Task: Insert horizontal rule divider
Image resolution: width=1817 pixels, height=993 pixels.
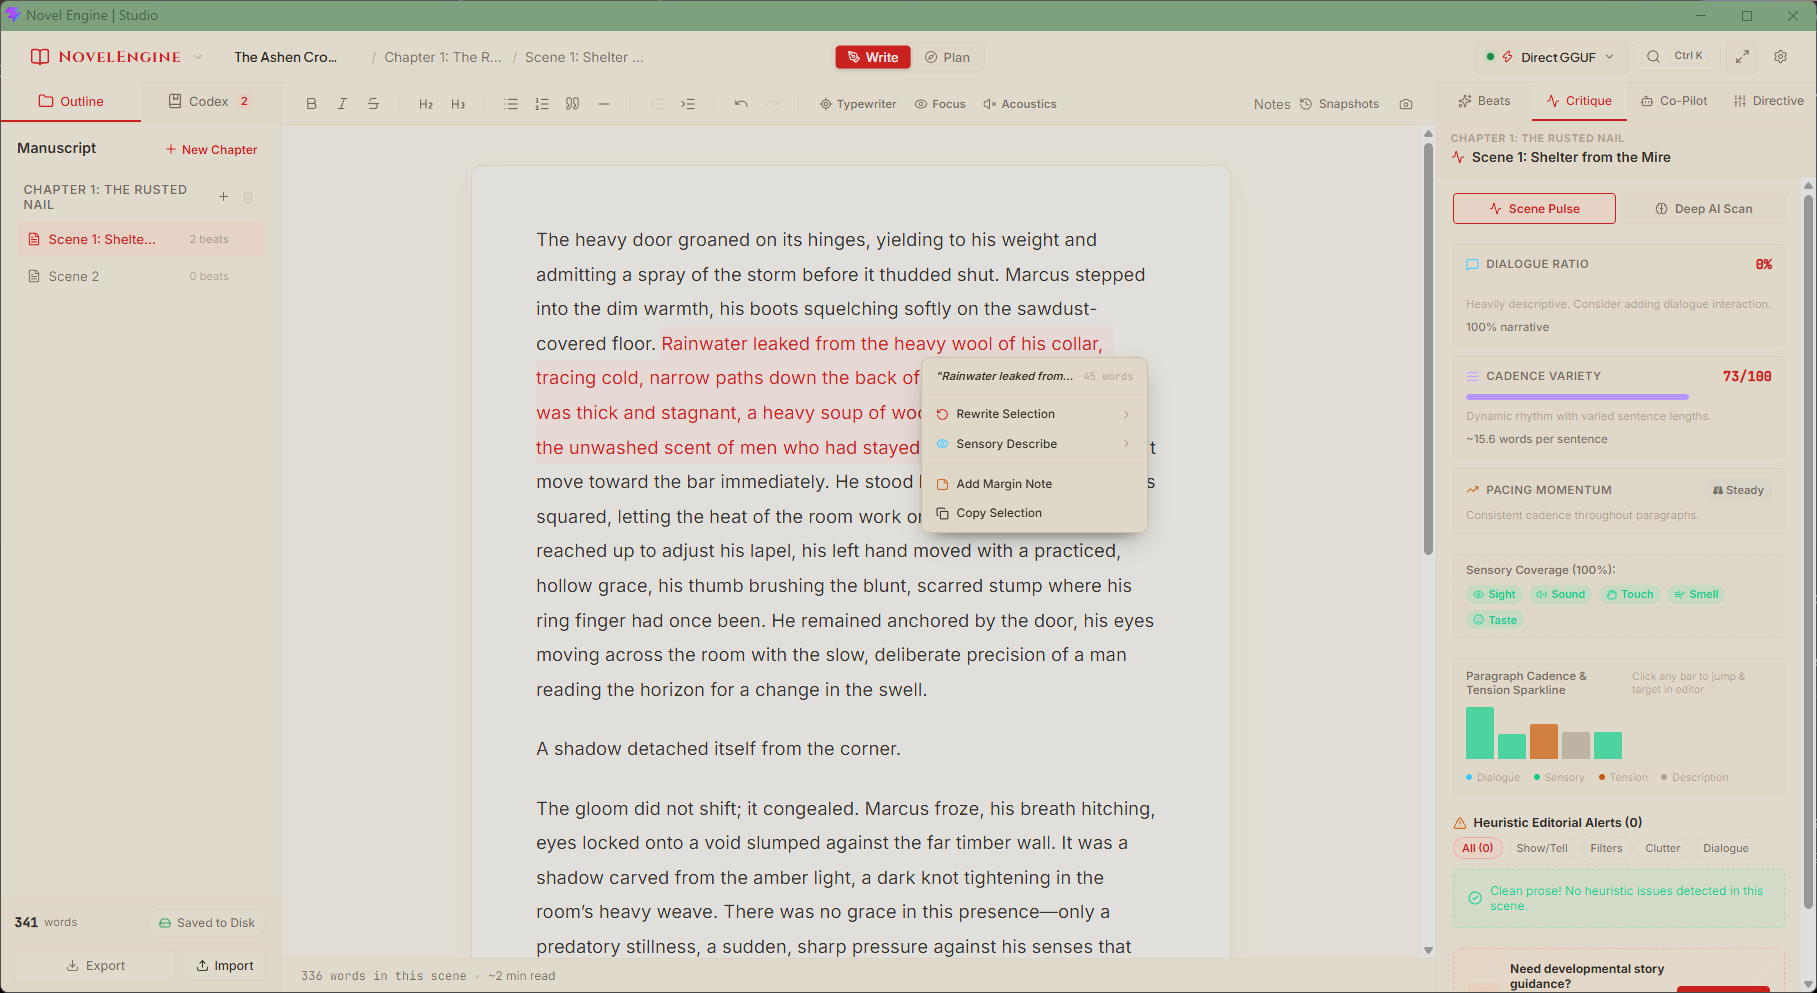Action: 604,104
